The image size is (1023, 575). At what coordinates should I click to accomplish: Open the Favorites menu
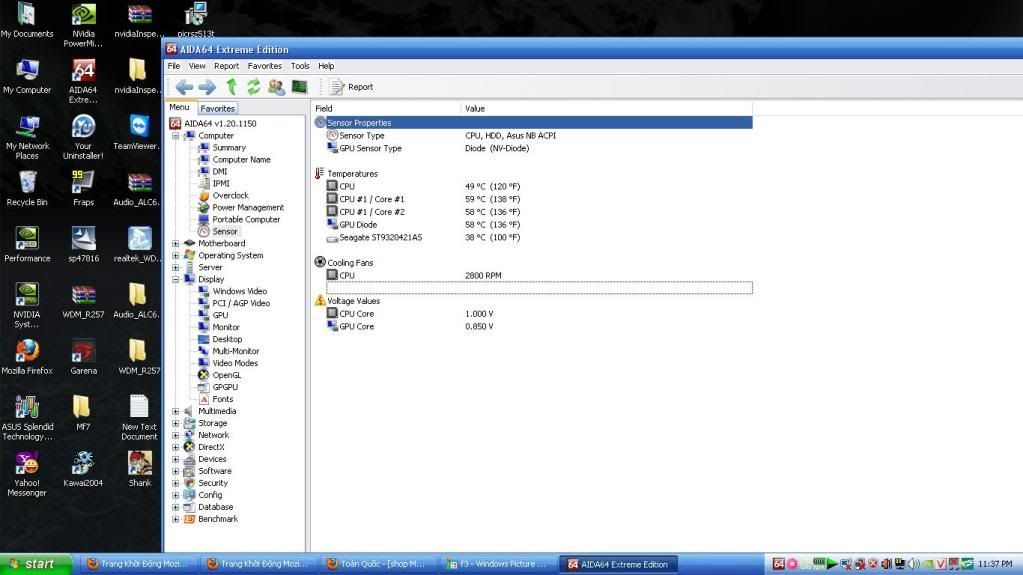coord(265,66)
